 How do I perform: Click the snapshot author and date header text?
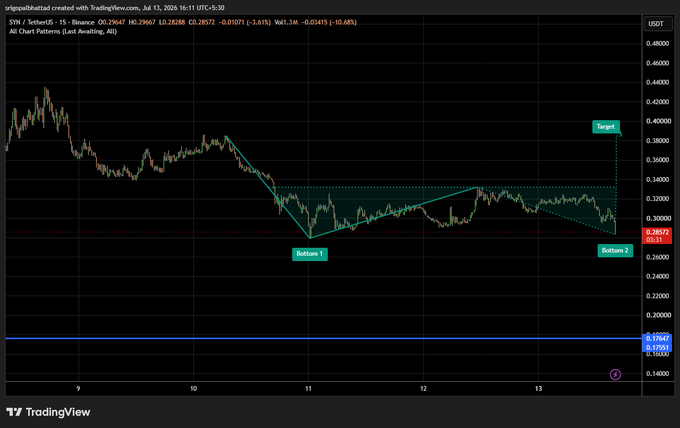point(115,8)
